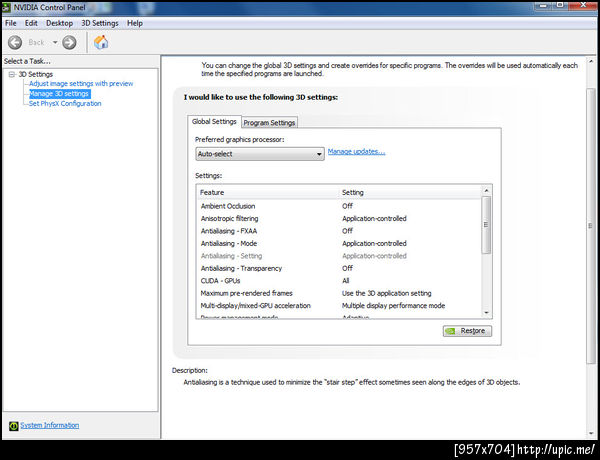Open the Back history dropdown arrow
Viewport: 600px width, 460px height.
[55, 42]
